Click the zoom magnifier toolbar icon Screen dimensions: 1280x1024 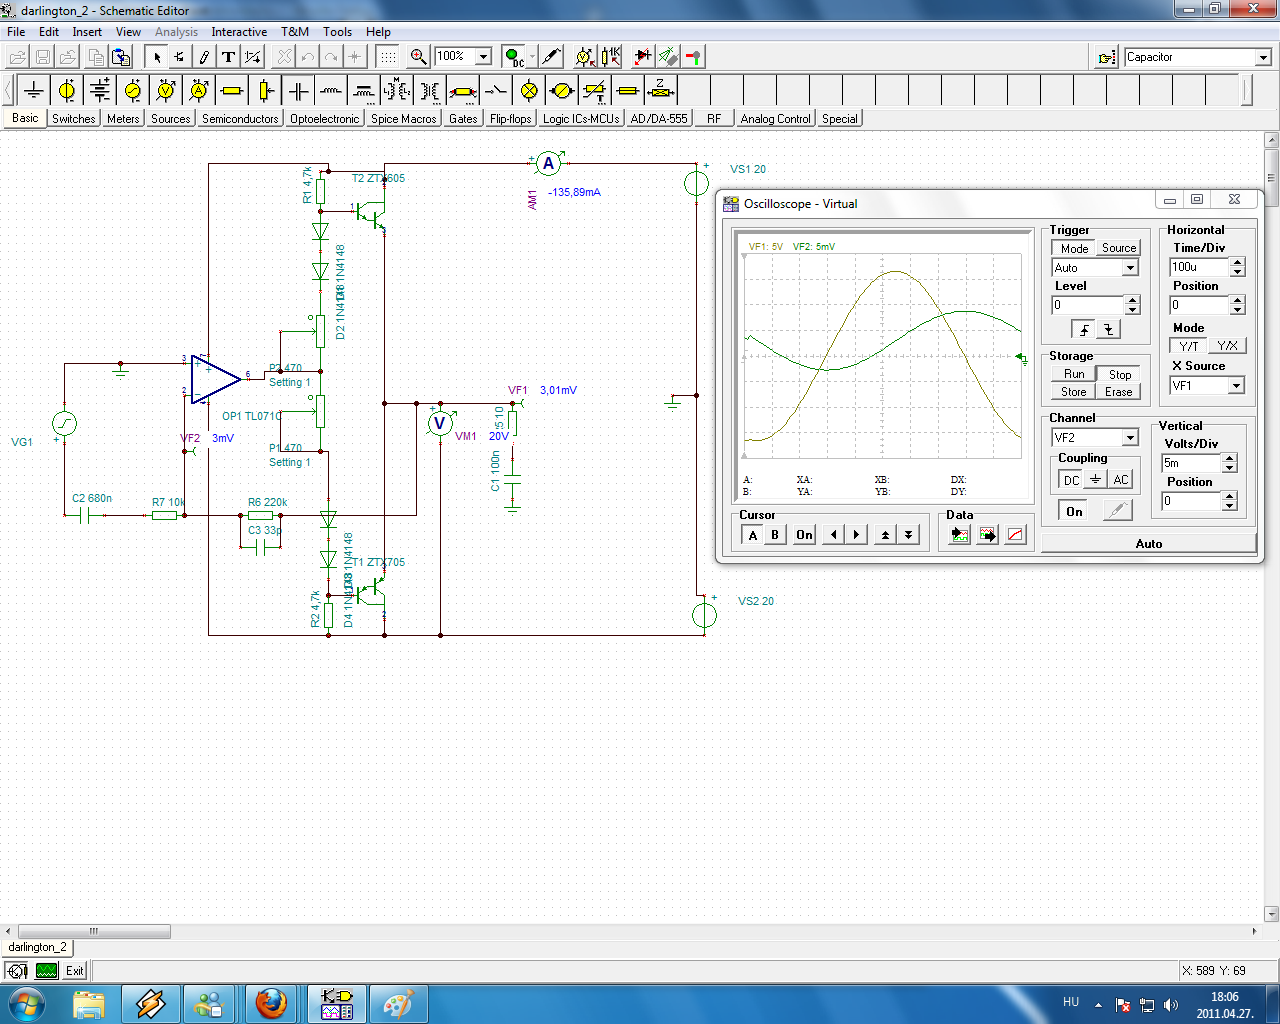[419, 57]
